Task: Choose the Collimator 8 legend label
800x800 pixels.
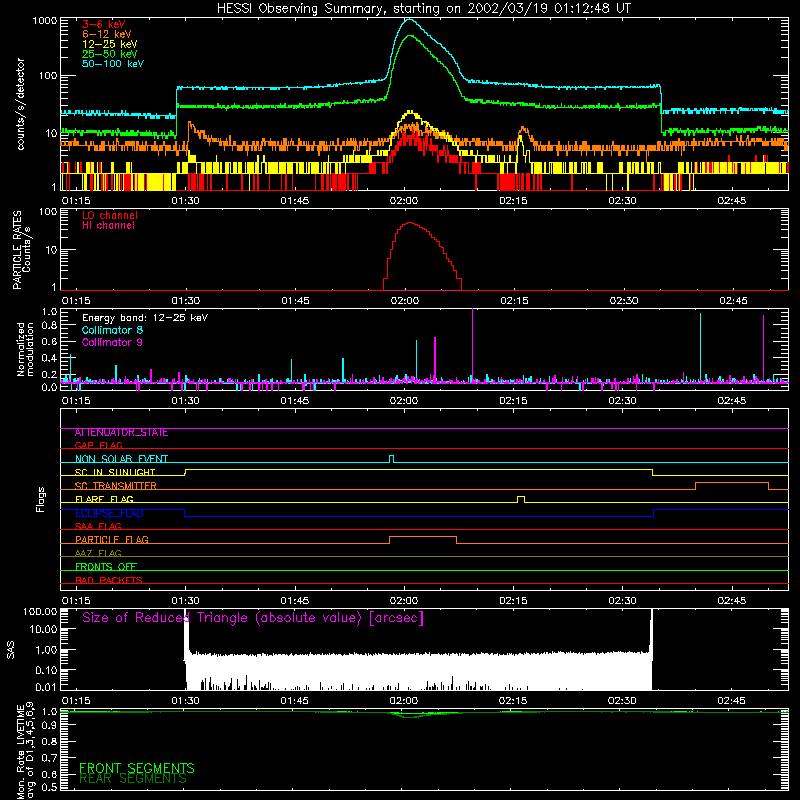Action: point(112,330)
